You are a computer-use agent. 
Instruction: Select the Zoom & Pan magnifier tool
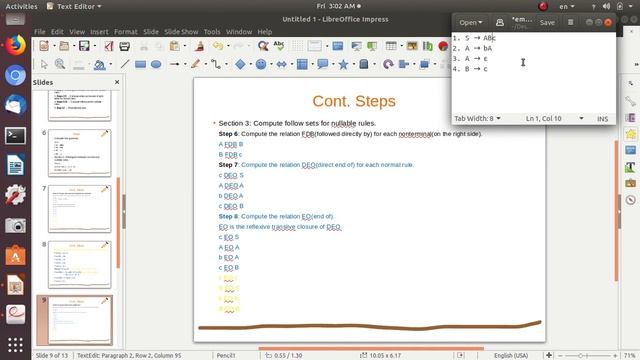click(60, 64)
